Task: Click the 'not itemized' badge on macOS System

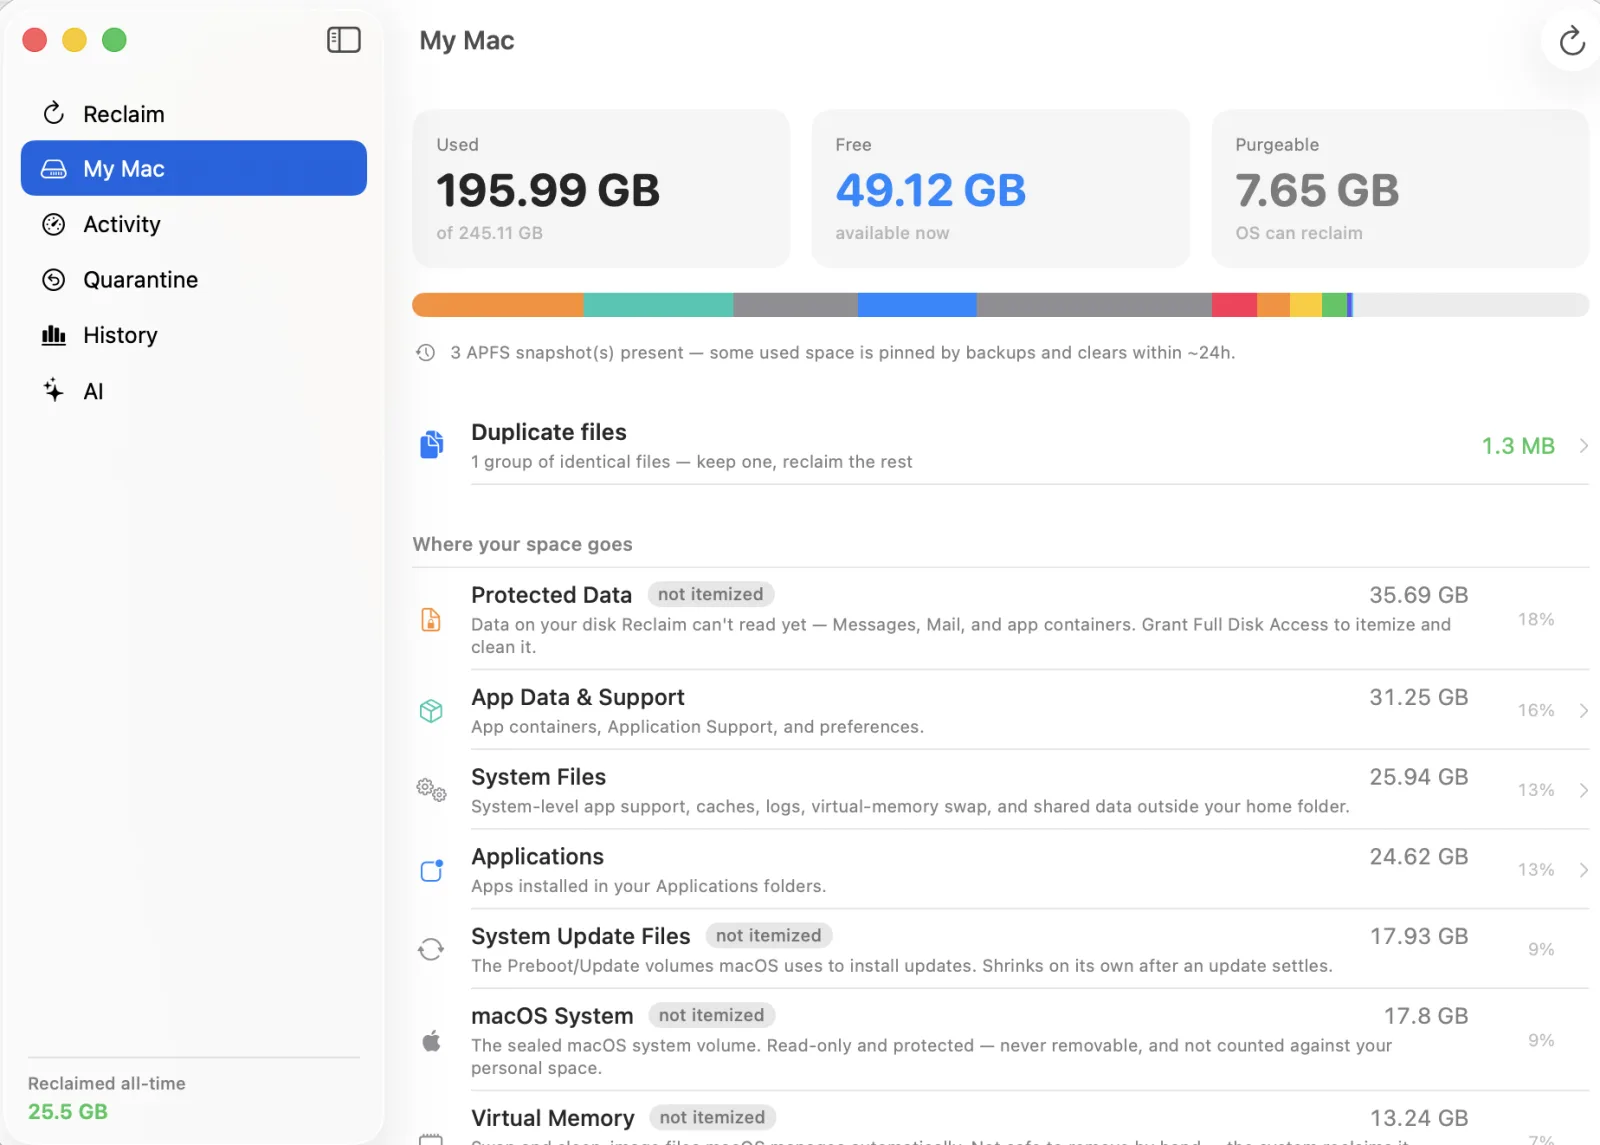Action: click(712, 1015)
